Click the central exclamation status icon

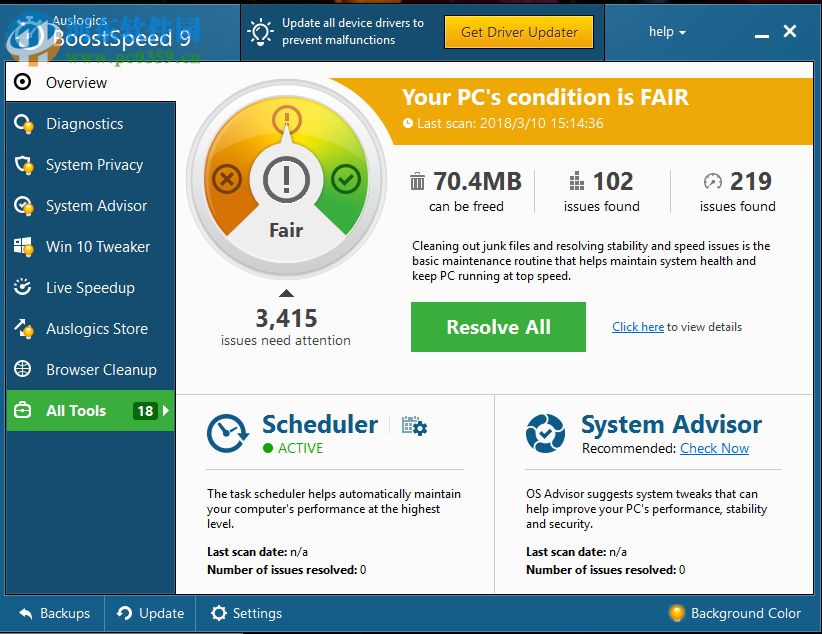(x=286, y=179)
